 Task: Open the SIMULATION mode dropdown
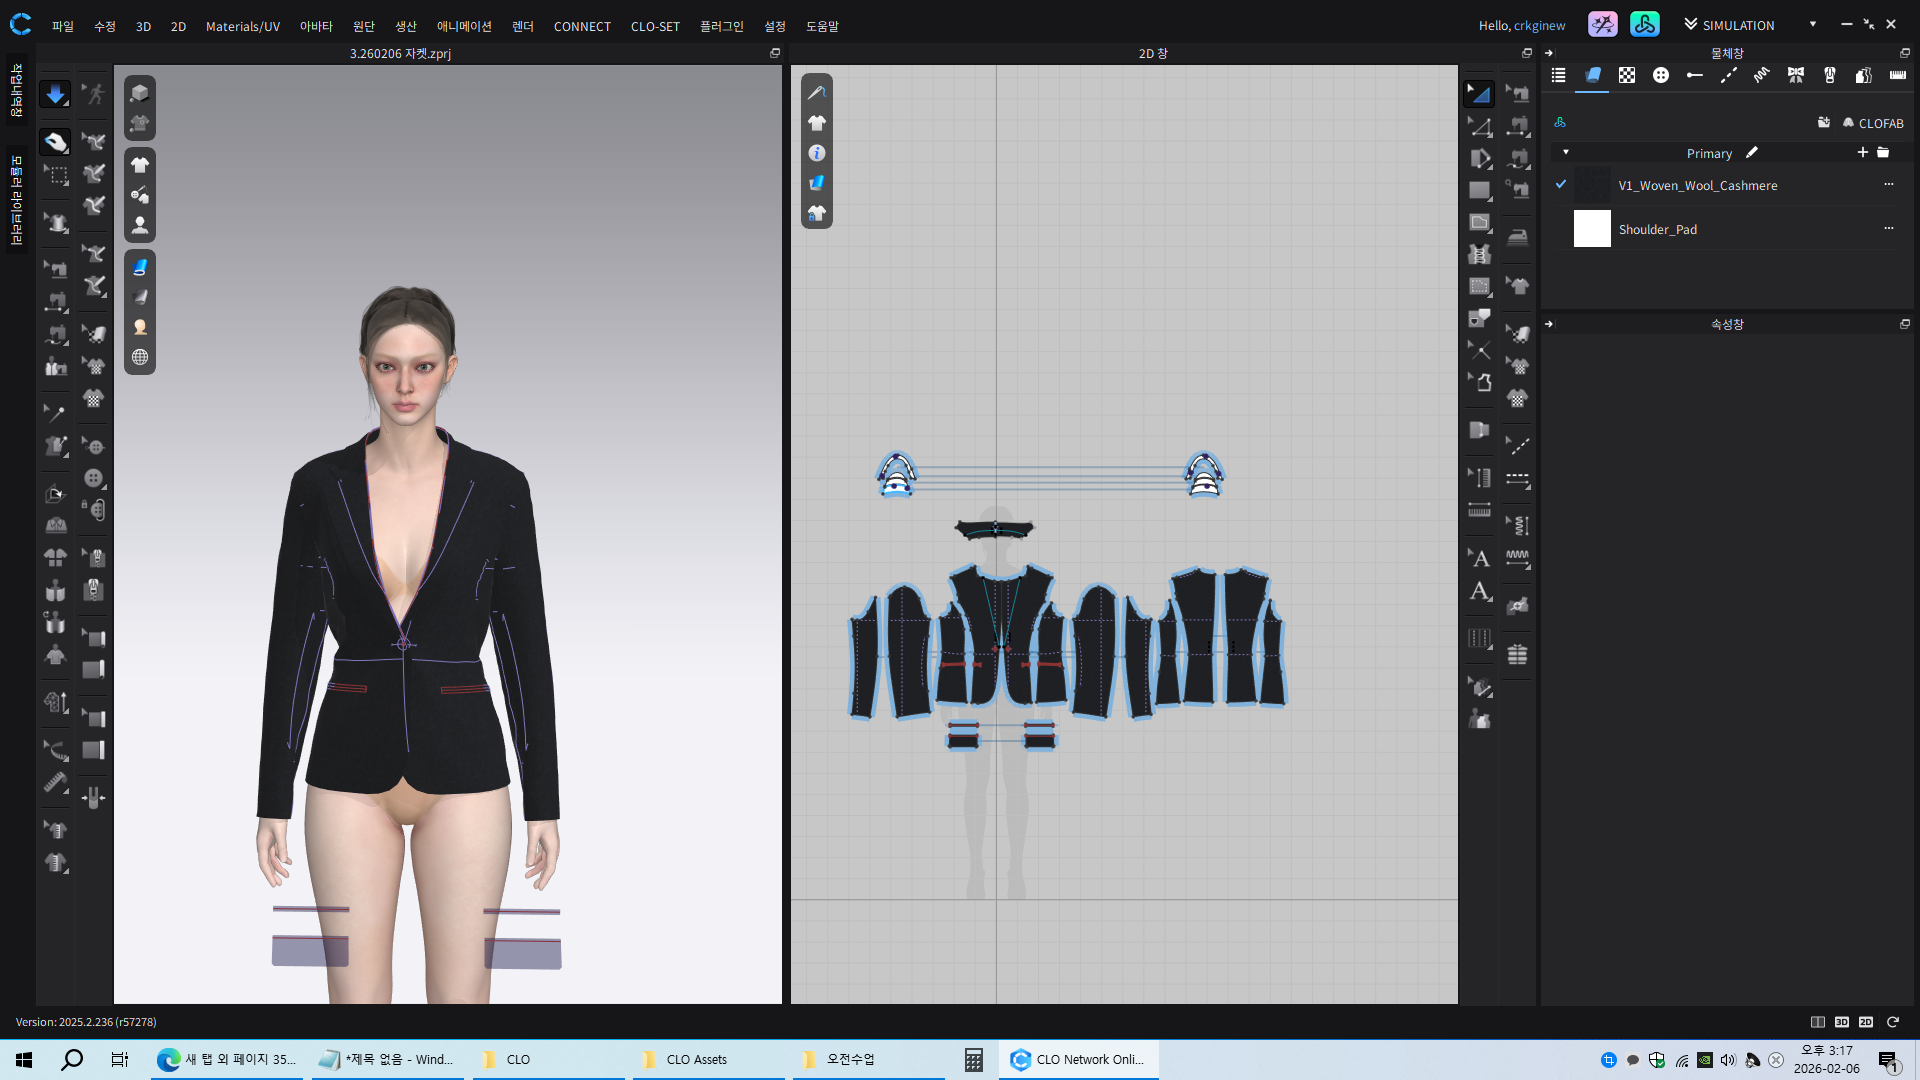(x=1812, y=25)
